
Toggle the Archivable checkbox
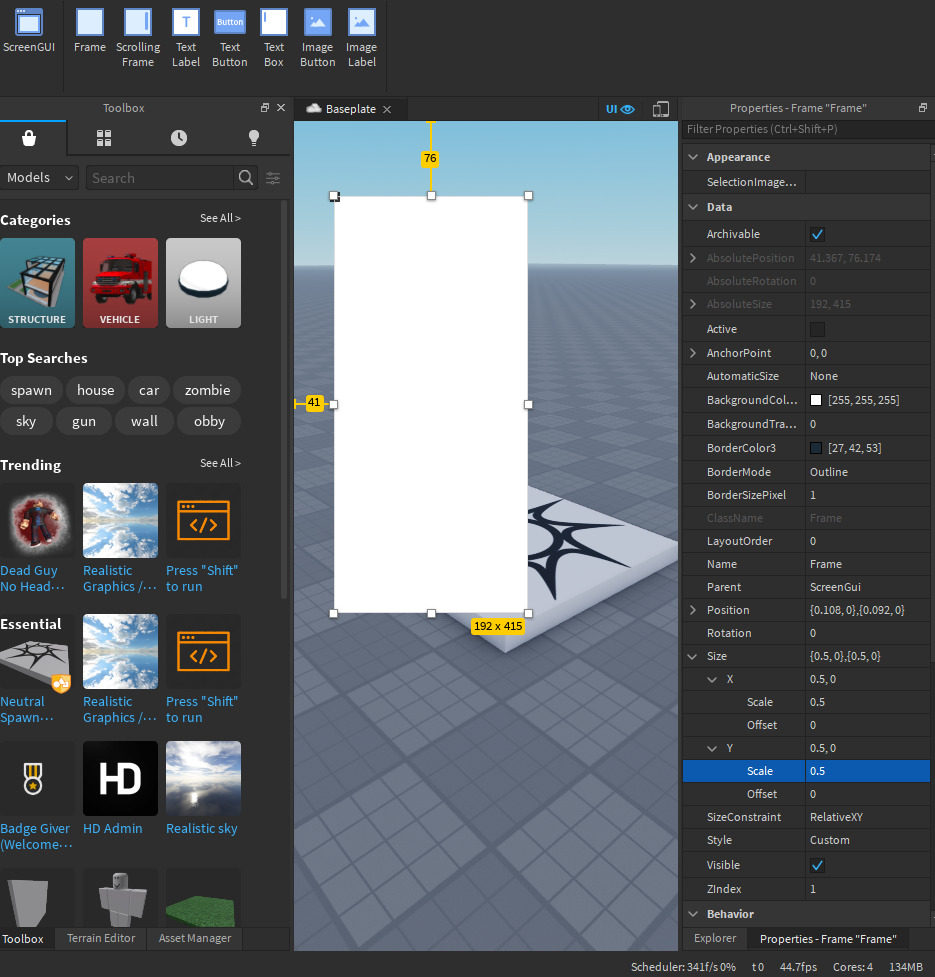tap(817, 234)
